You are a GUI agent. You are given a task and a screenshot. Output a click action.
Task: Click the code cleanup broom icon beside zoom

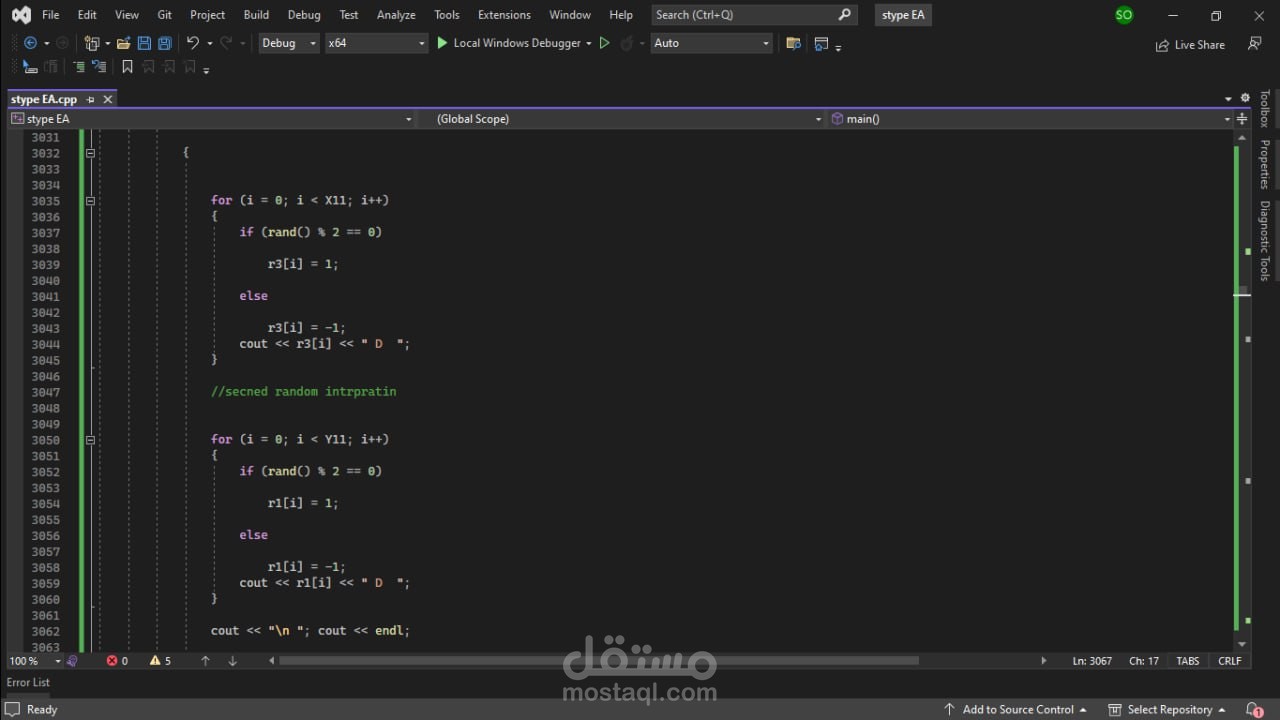[72, 661]
